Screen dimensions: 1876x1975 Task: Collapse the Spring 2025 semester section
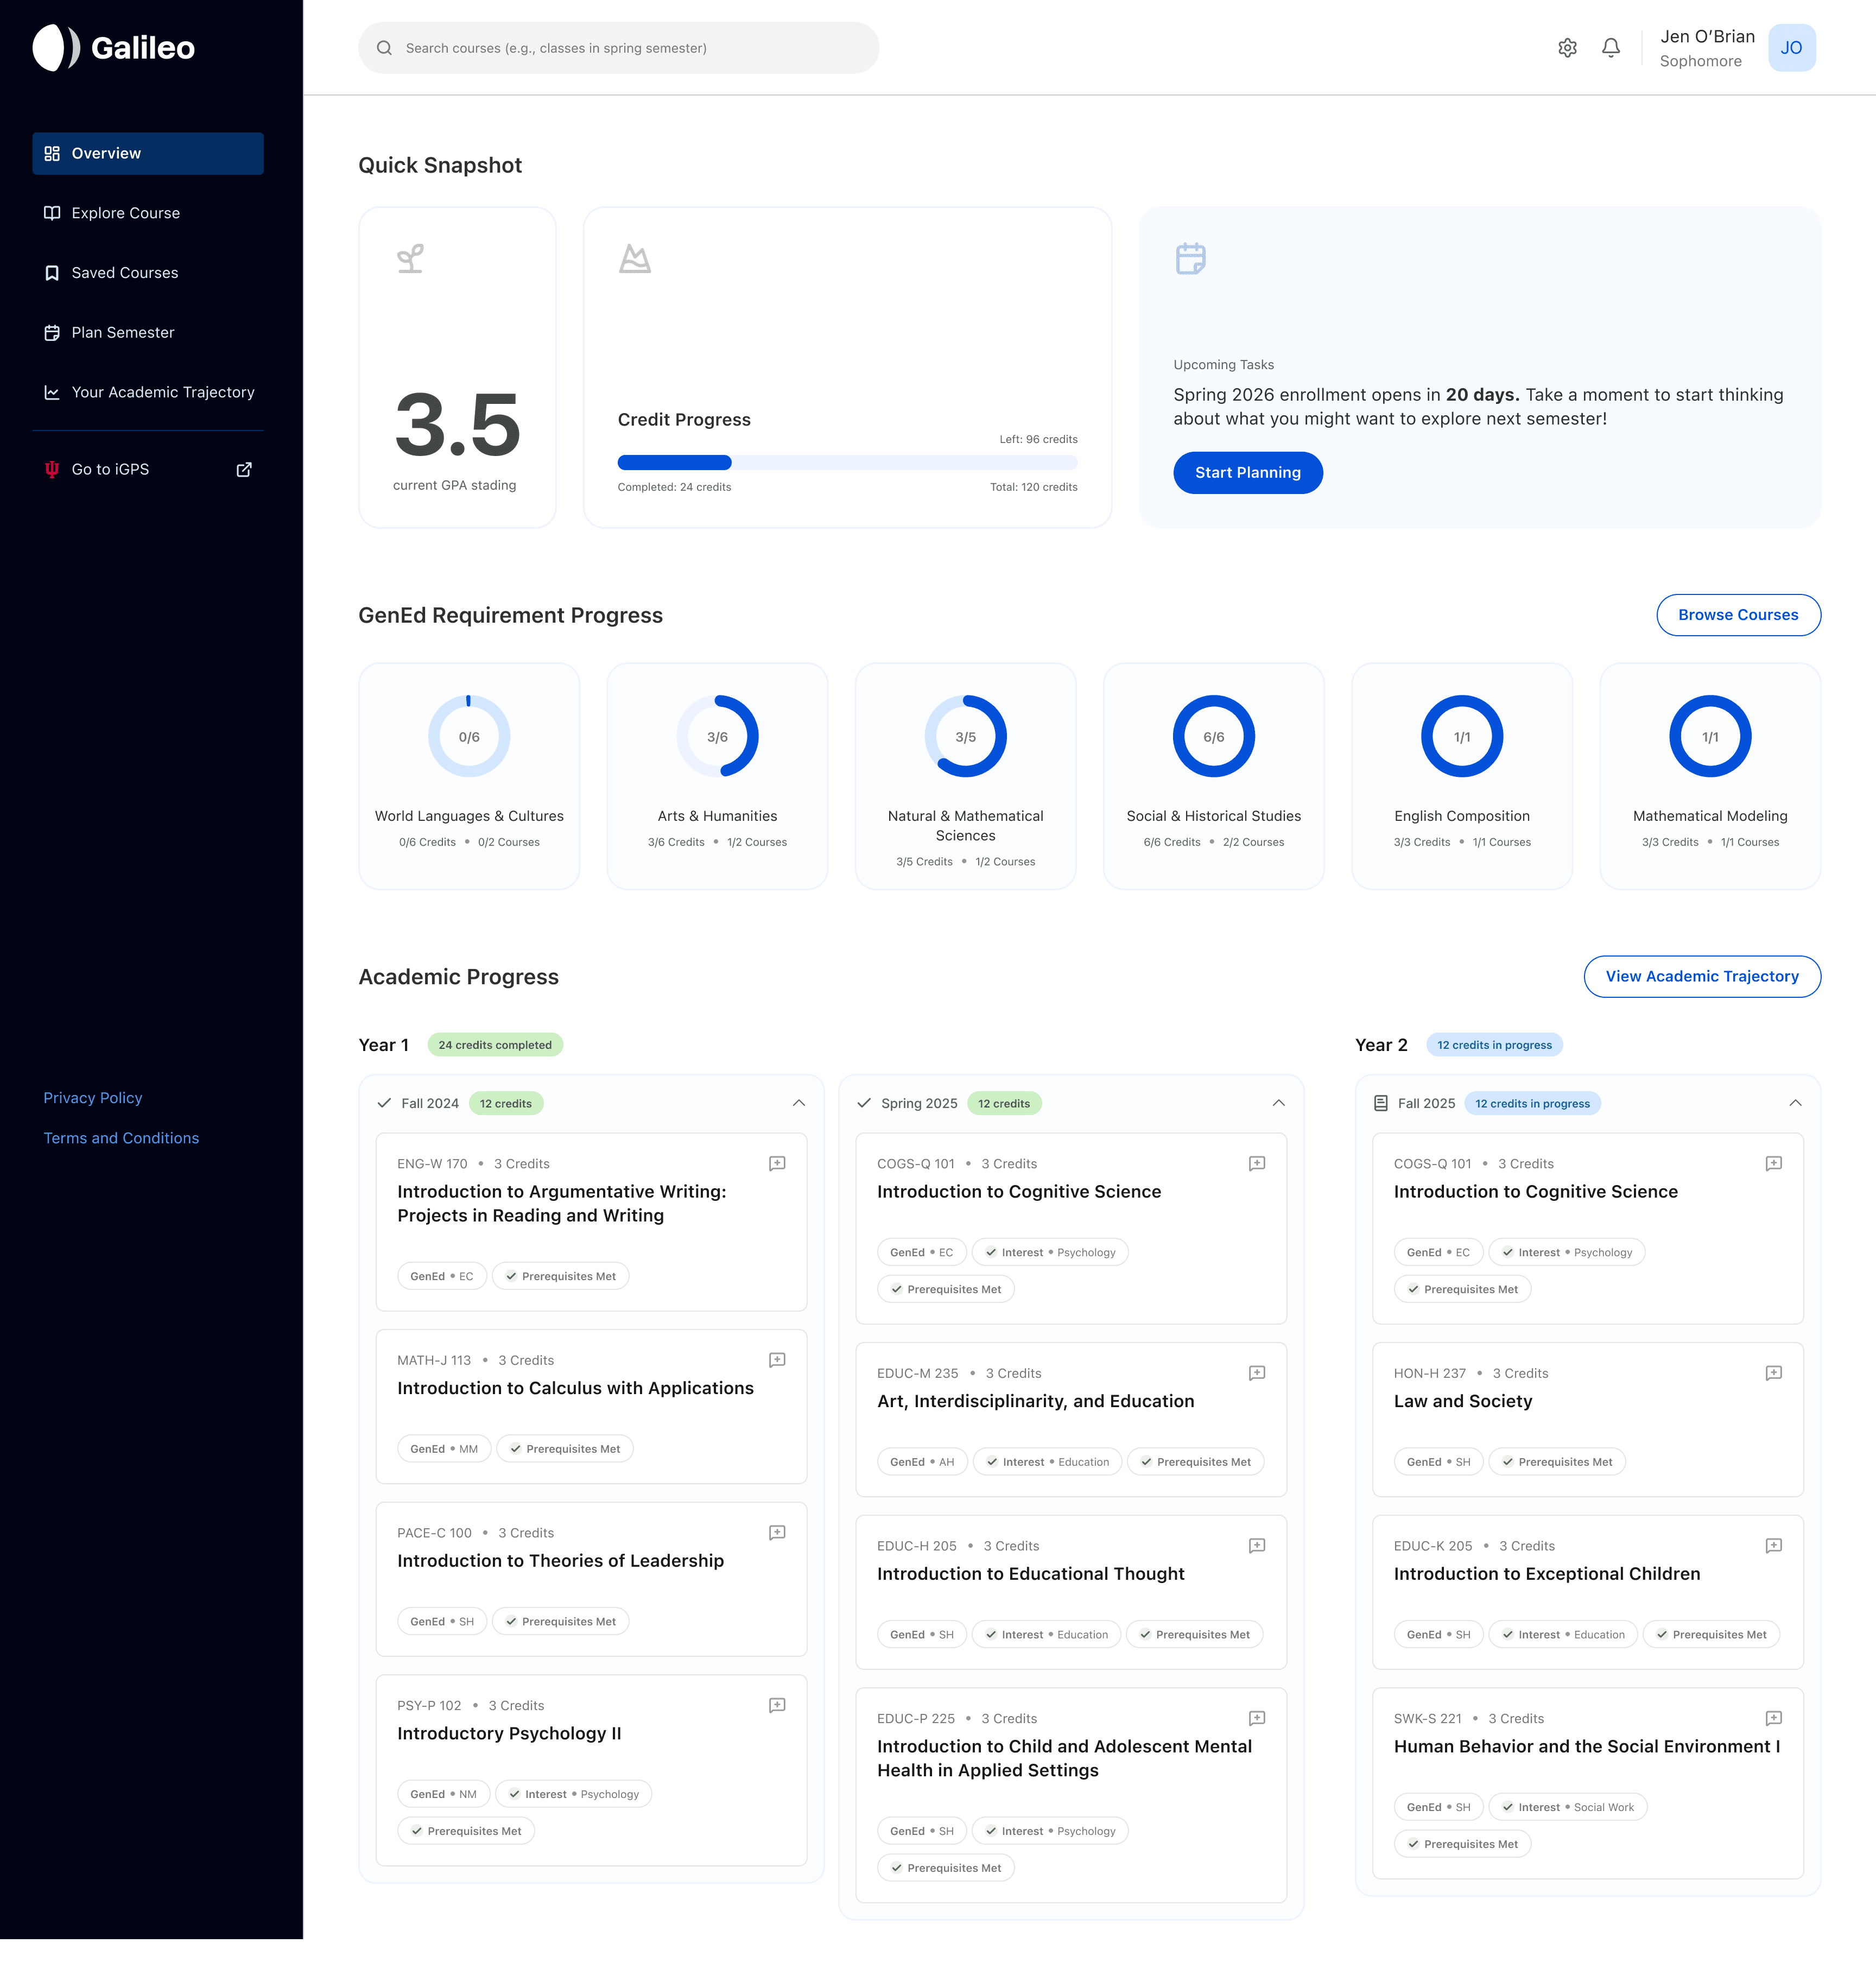tap(1278, 1103)
